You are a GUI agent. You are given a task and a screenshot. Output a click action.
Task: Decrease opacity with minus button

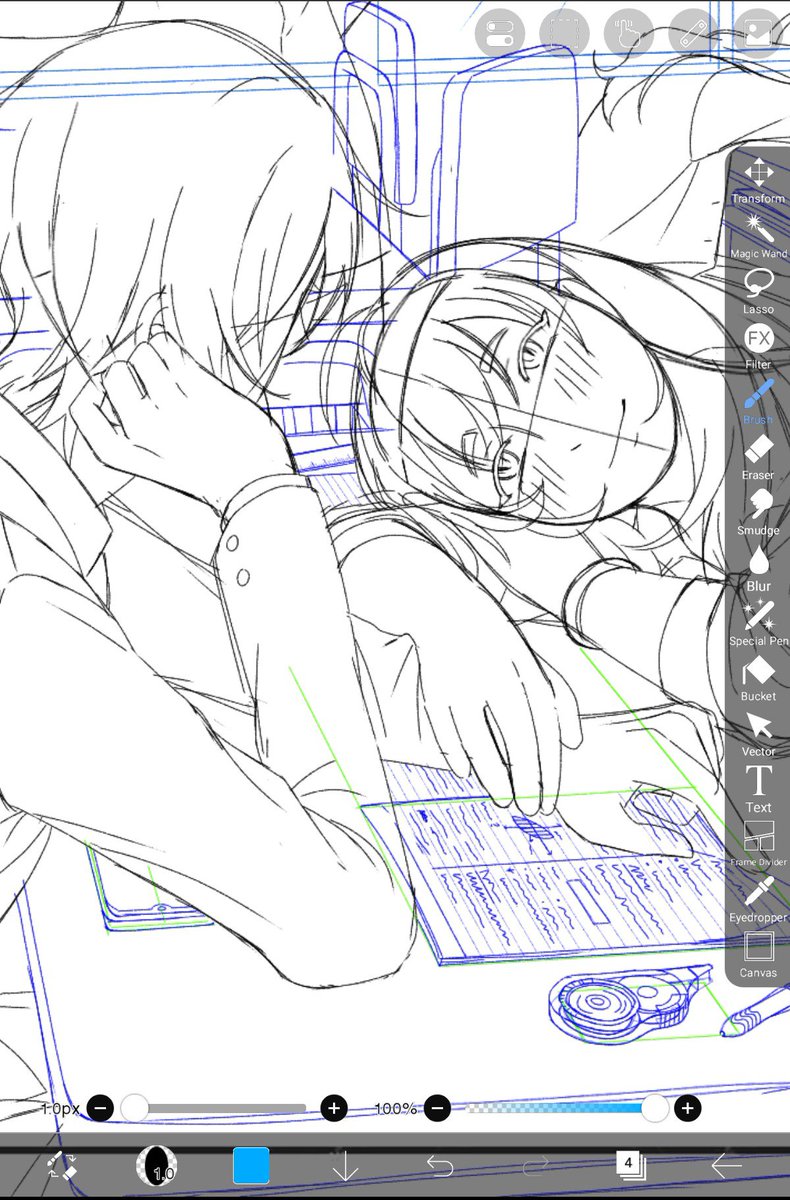pyautogui.click(x=437, y=1108)
